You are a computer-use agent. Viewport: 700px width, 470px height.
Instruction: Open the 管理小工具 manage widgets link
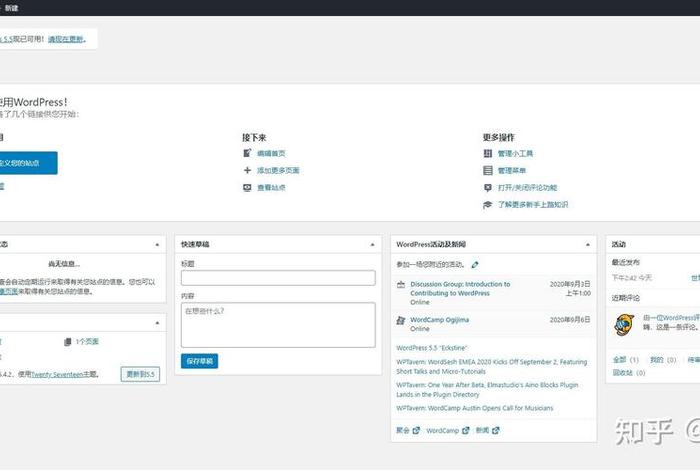click(515, 154)
